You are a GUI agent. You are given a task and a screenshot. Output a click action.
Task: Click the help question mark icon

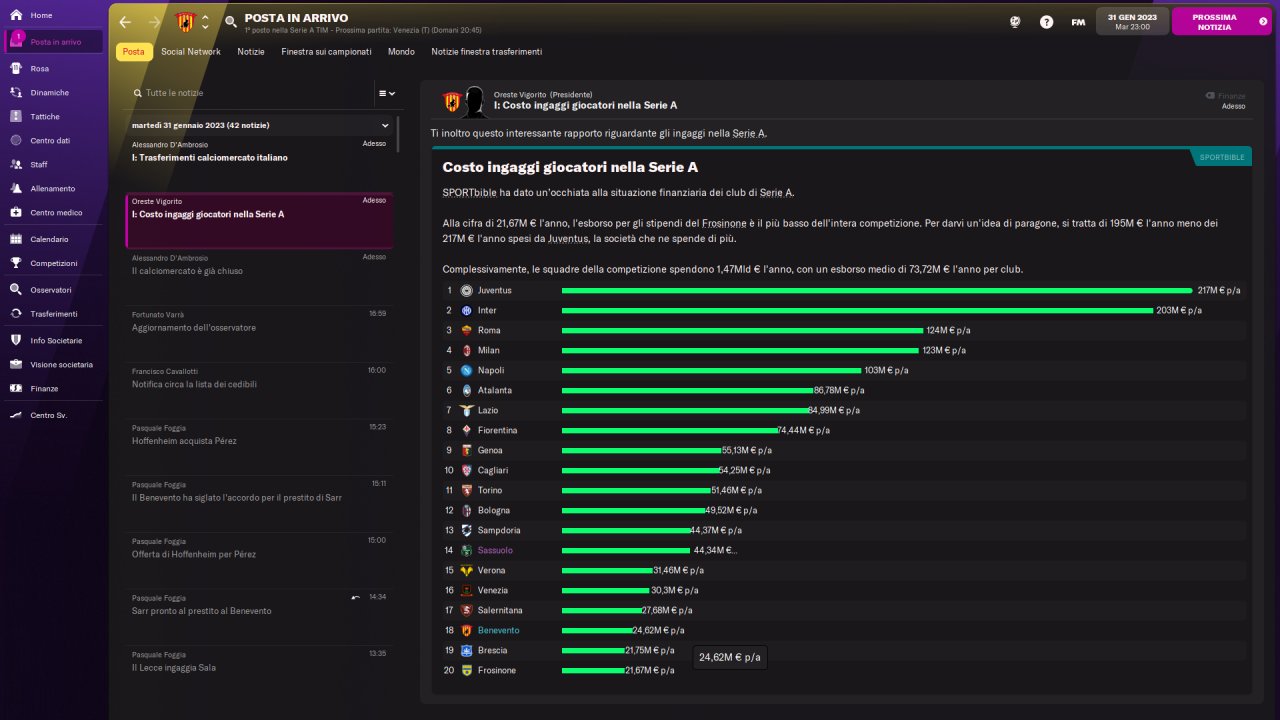pos(1046,21)
